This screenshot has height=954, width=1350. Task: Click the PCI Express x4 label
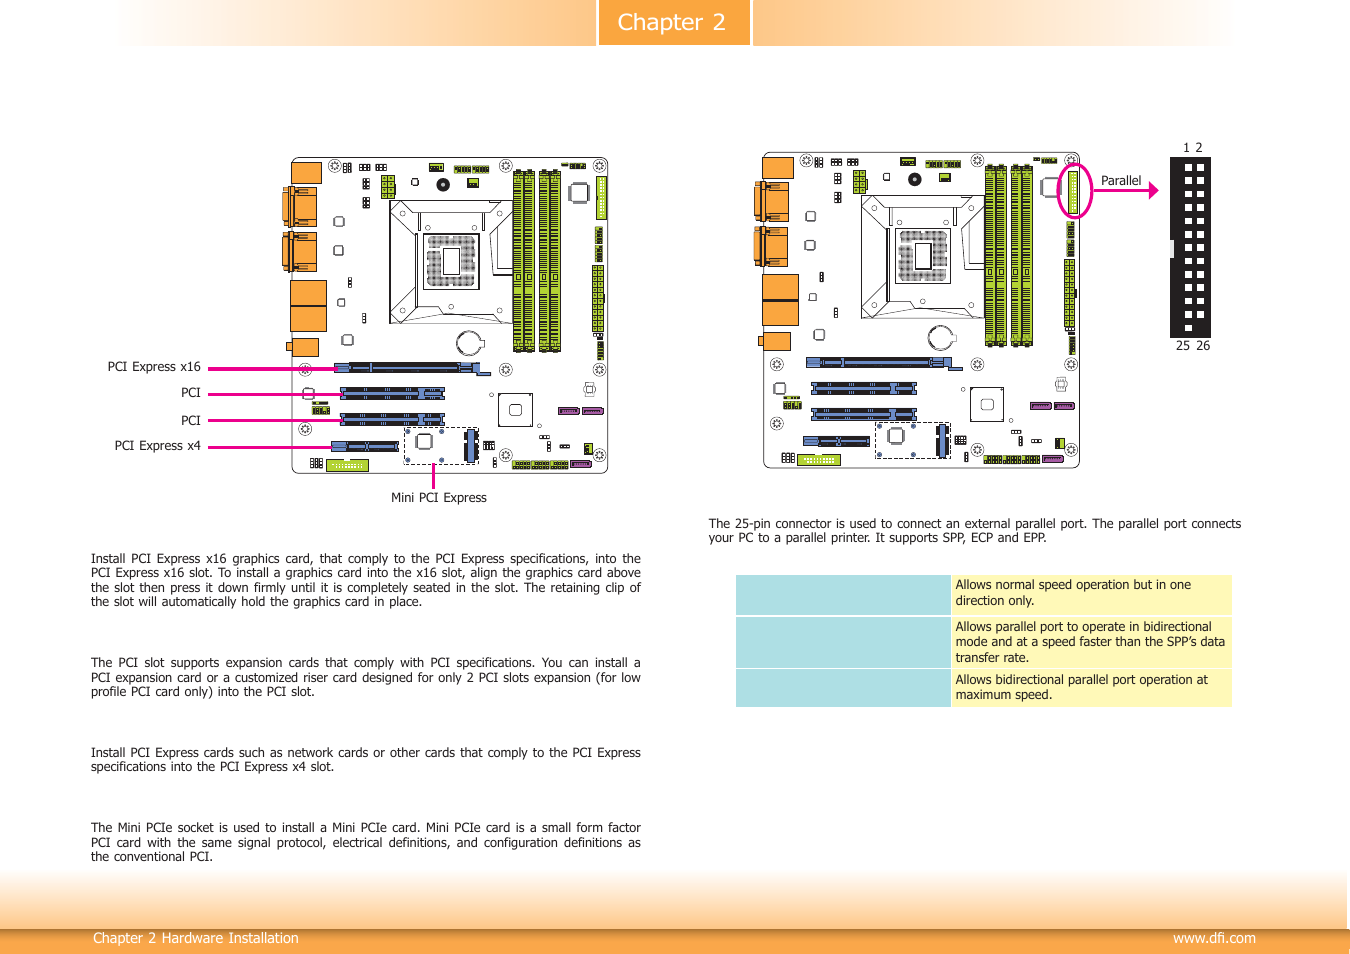157,446
